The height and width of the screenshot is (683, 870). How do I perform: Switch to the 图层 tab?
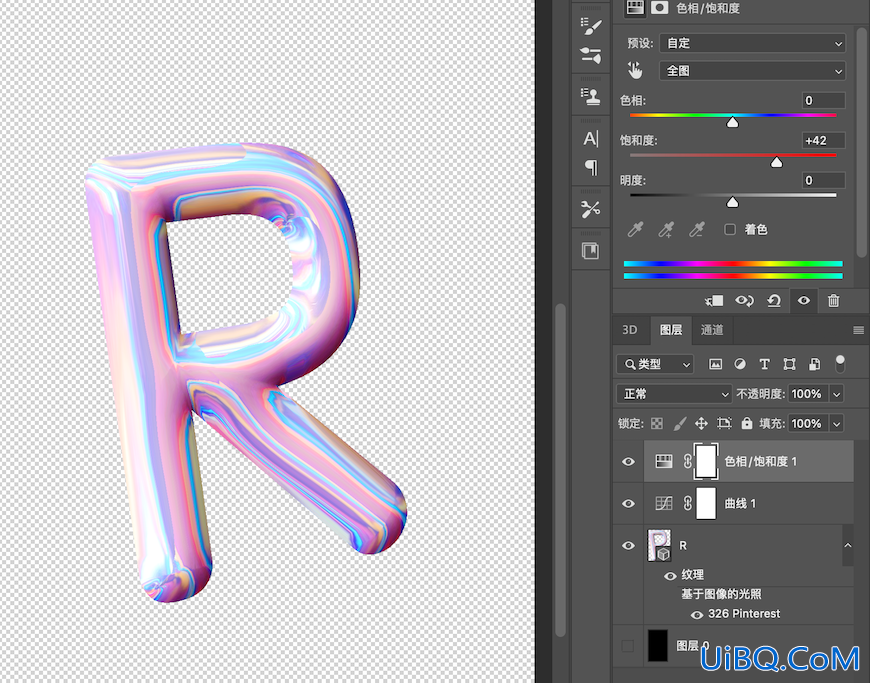click(671, 330)
